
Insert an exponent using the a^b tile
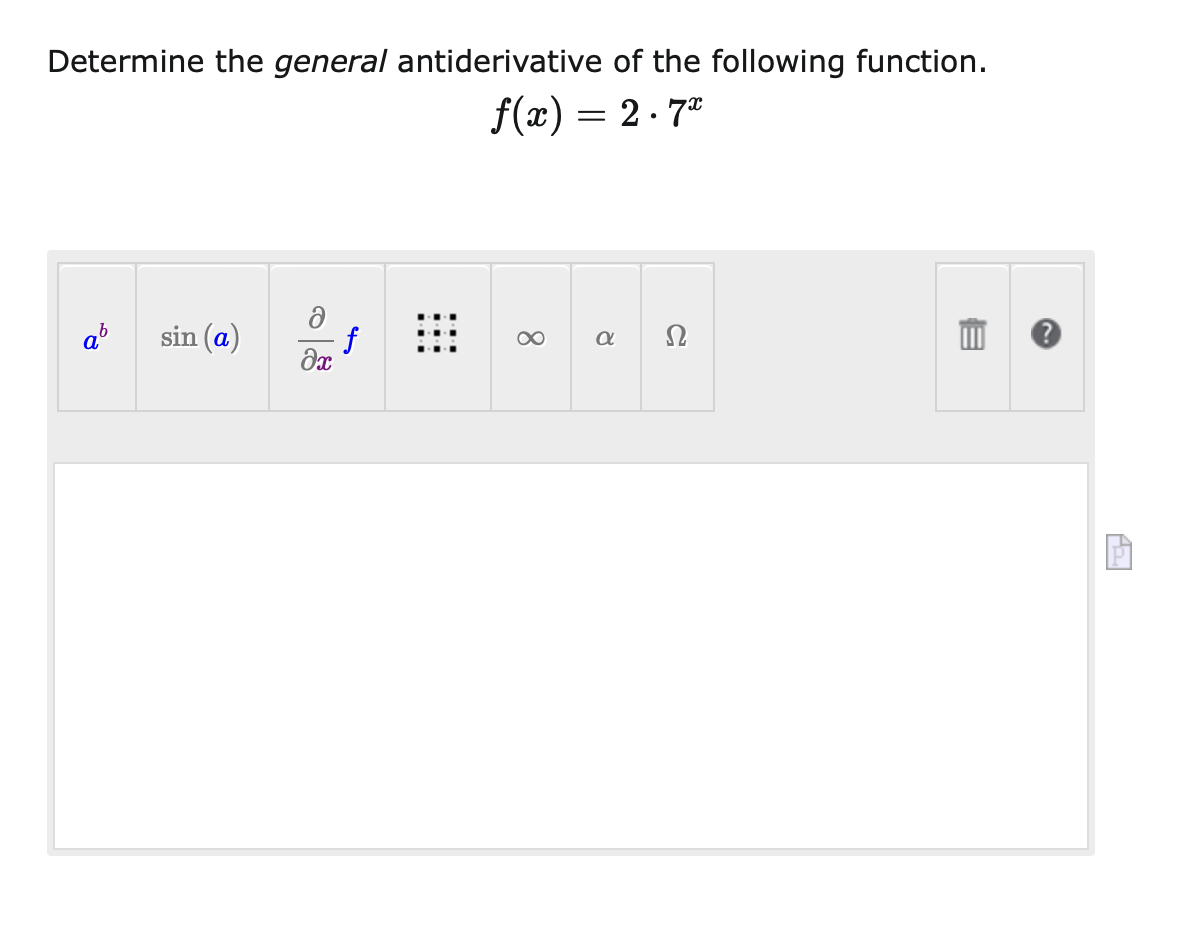[x=95, y=337]
